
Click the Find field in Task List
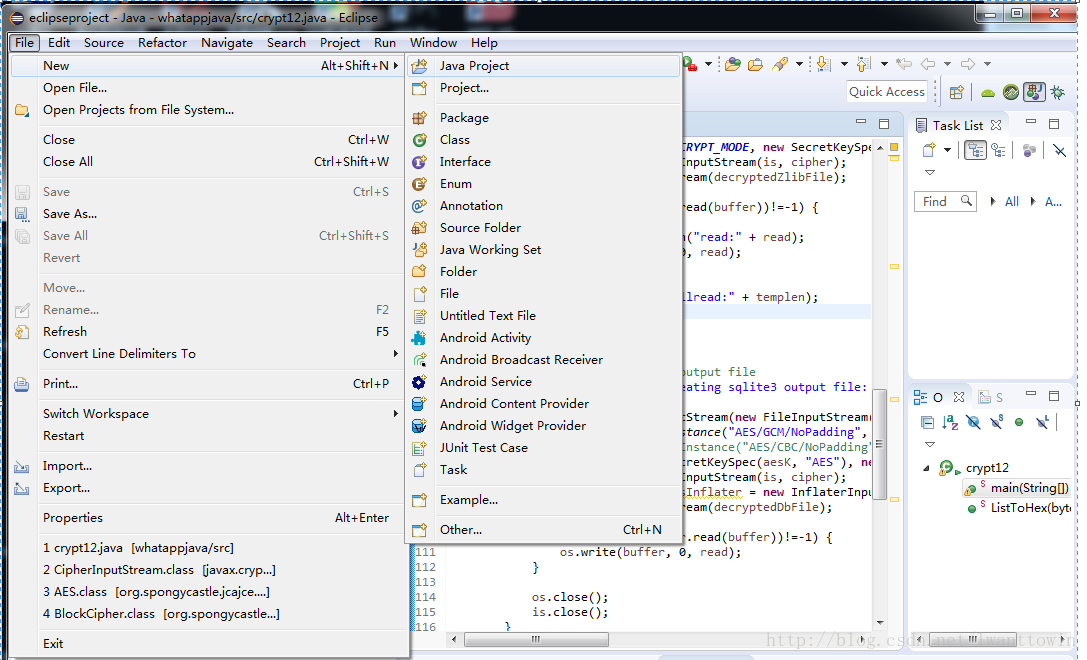coord(945,201)
